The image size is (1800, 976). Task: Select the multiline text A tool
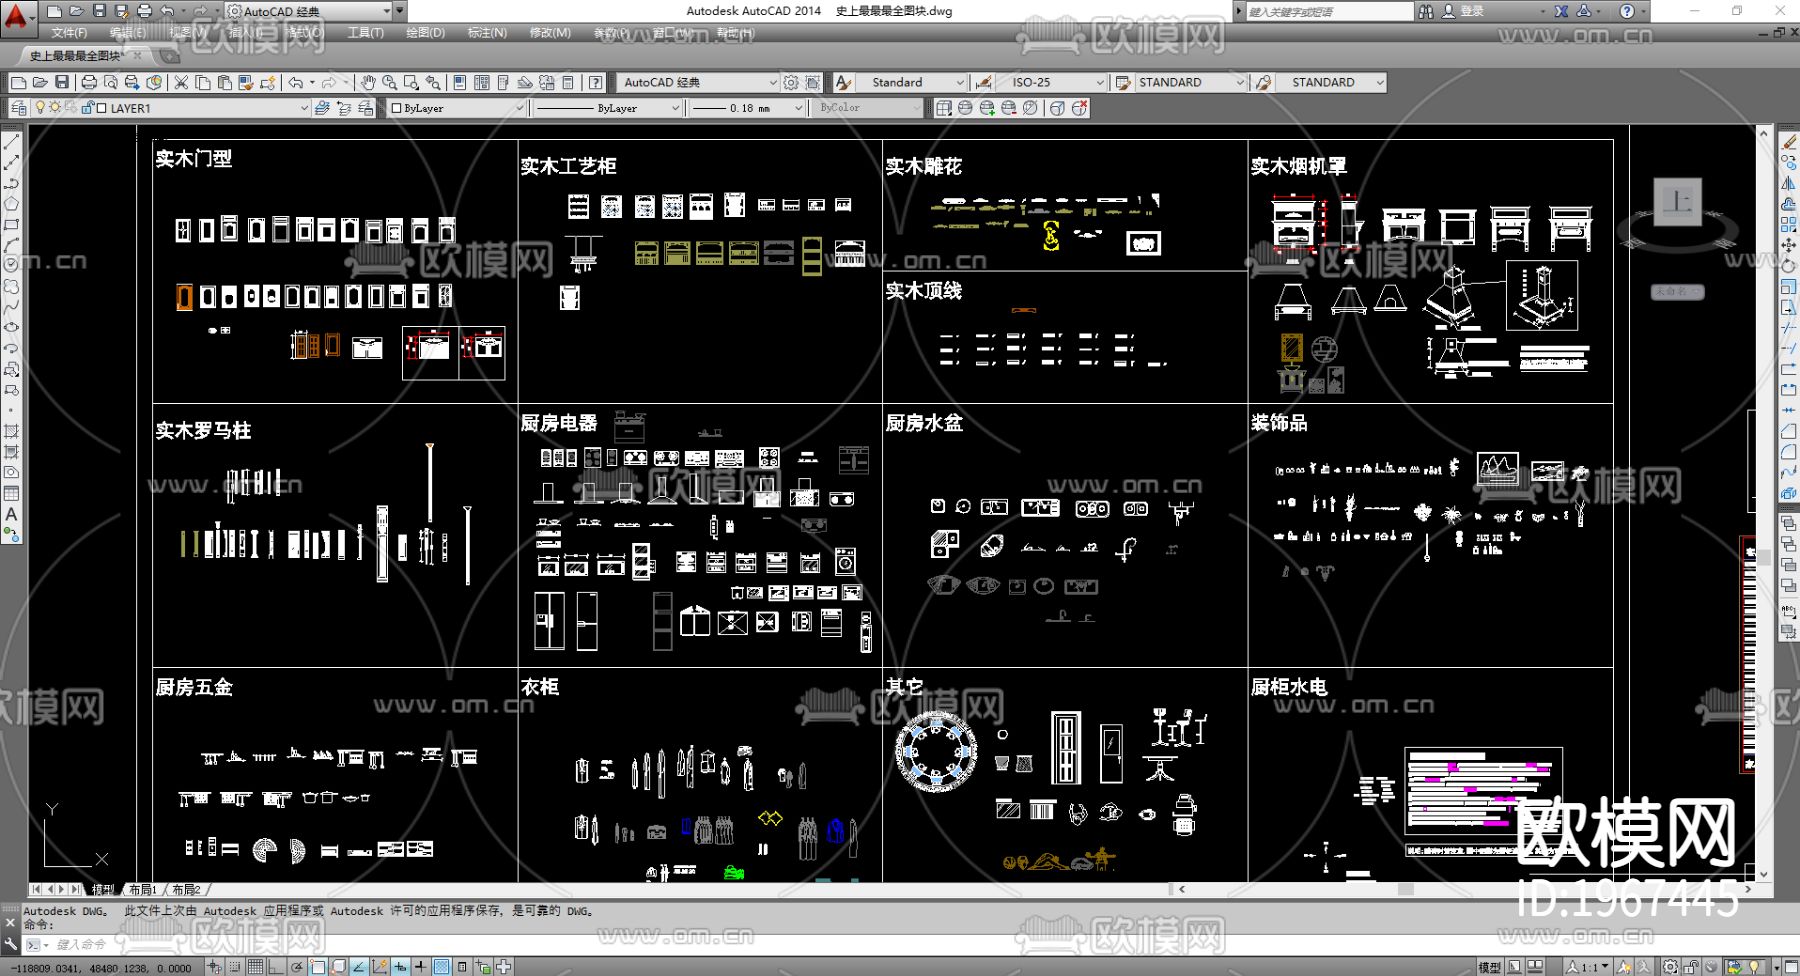pos(11,514)
